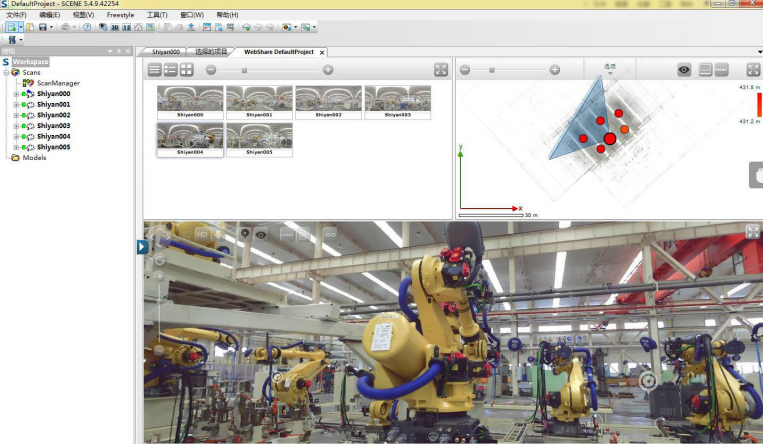This screenshot has height=444, width=763.
Task: Click the plus icon to enlarge scan thumbnails
Action: [328, 70]
